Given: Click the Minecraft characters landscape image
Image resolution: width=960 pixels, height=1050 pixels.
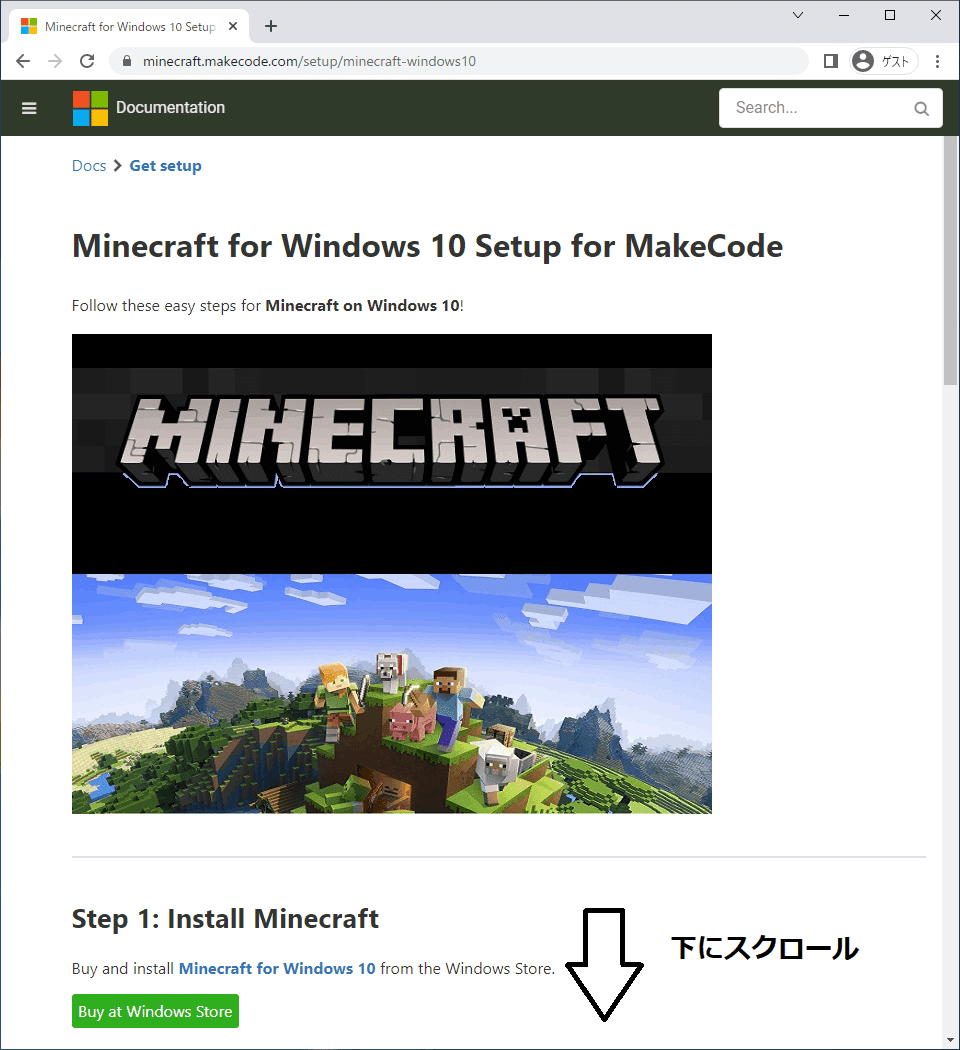Looking at the screenshot, I should 392,694.
